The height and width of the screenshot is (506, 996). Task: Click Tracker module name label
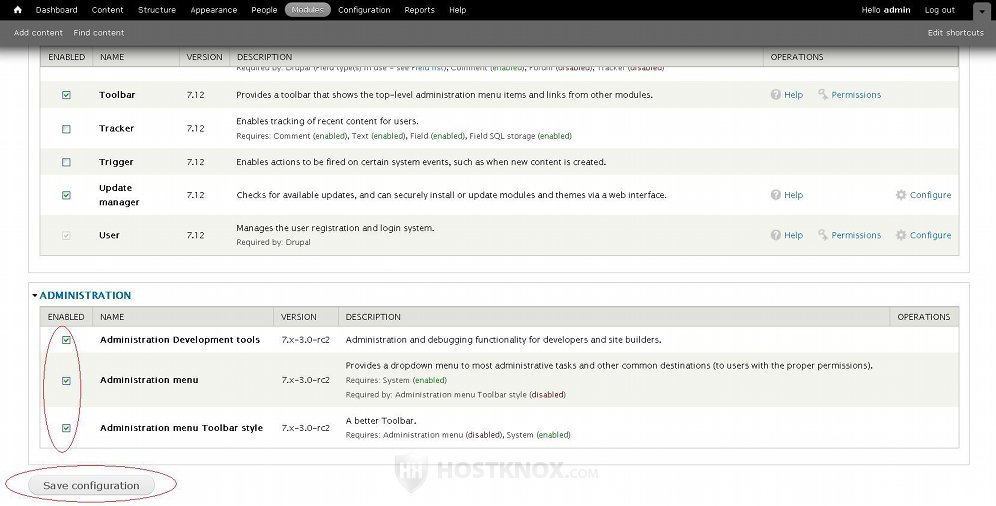pos(116,128)
